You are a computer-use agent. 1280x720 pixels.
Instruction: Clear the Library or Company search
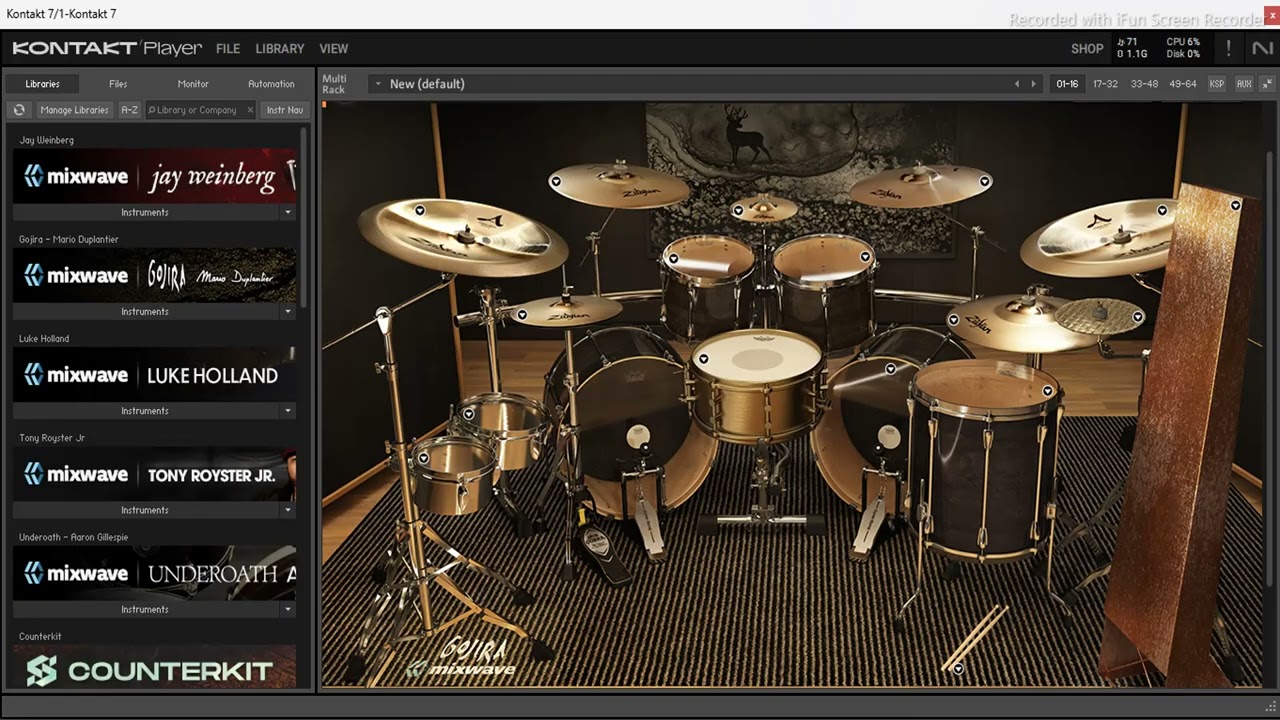click(250, 110)
